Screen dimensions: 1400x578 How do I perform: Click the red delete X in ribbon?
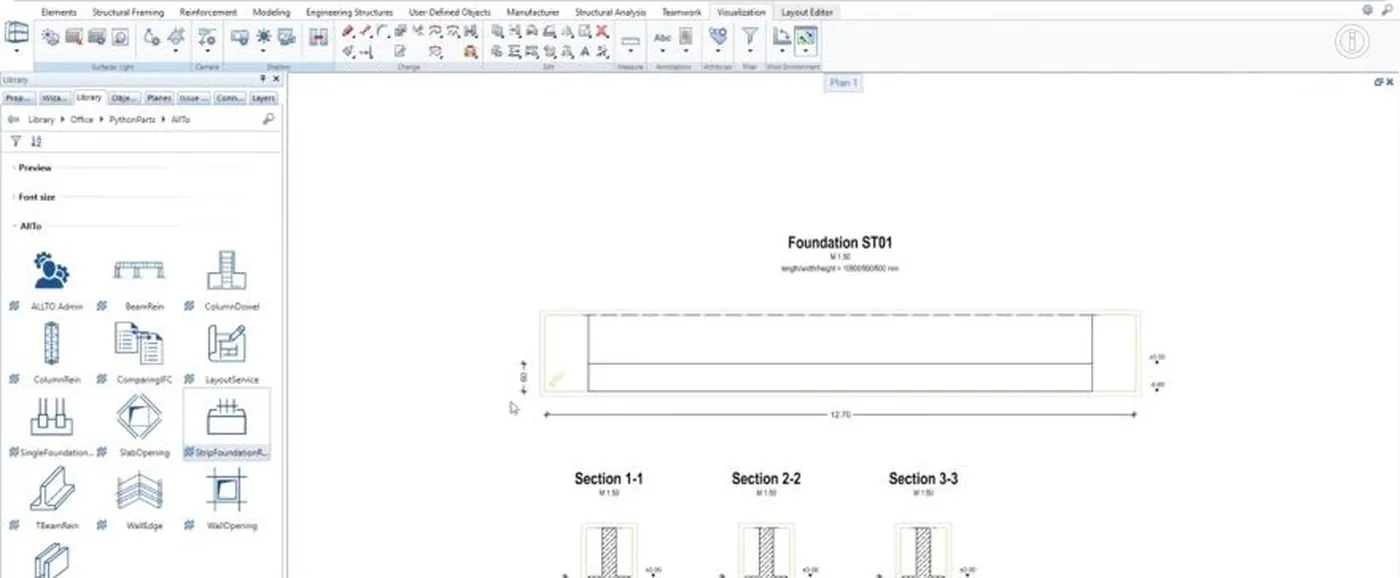(602, 32)
